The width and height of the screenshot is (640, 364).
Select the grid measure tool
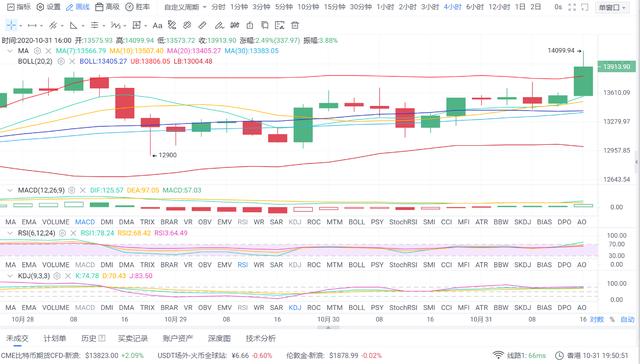click(x=136, y=25)
